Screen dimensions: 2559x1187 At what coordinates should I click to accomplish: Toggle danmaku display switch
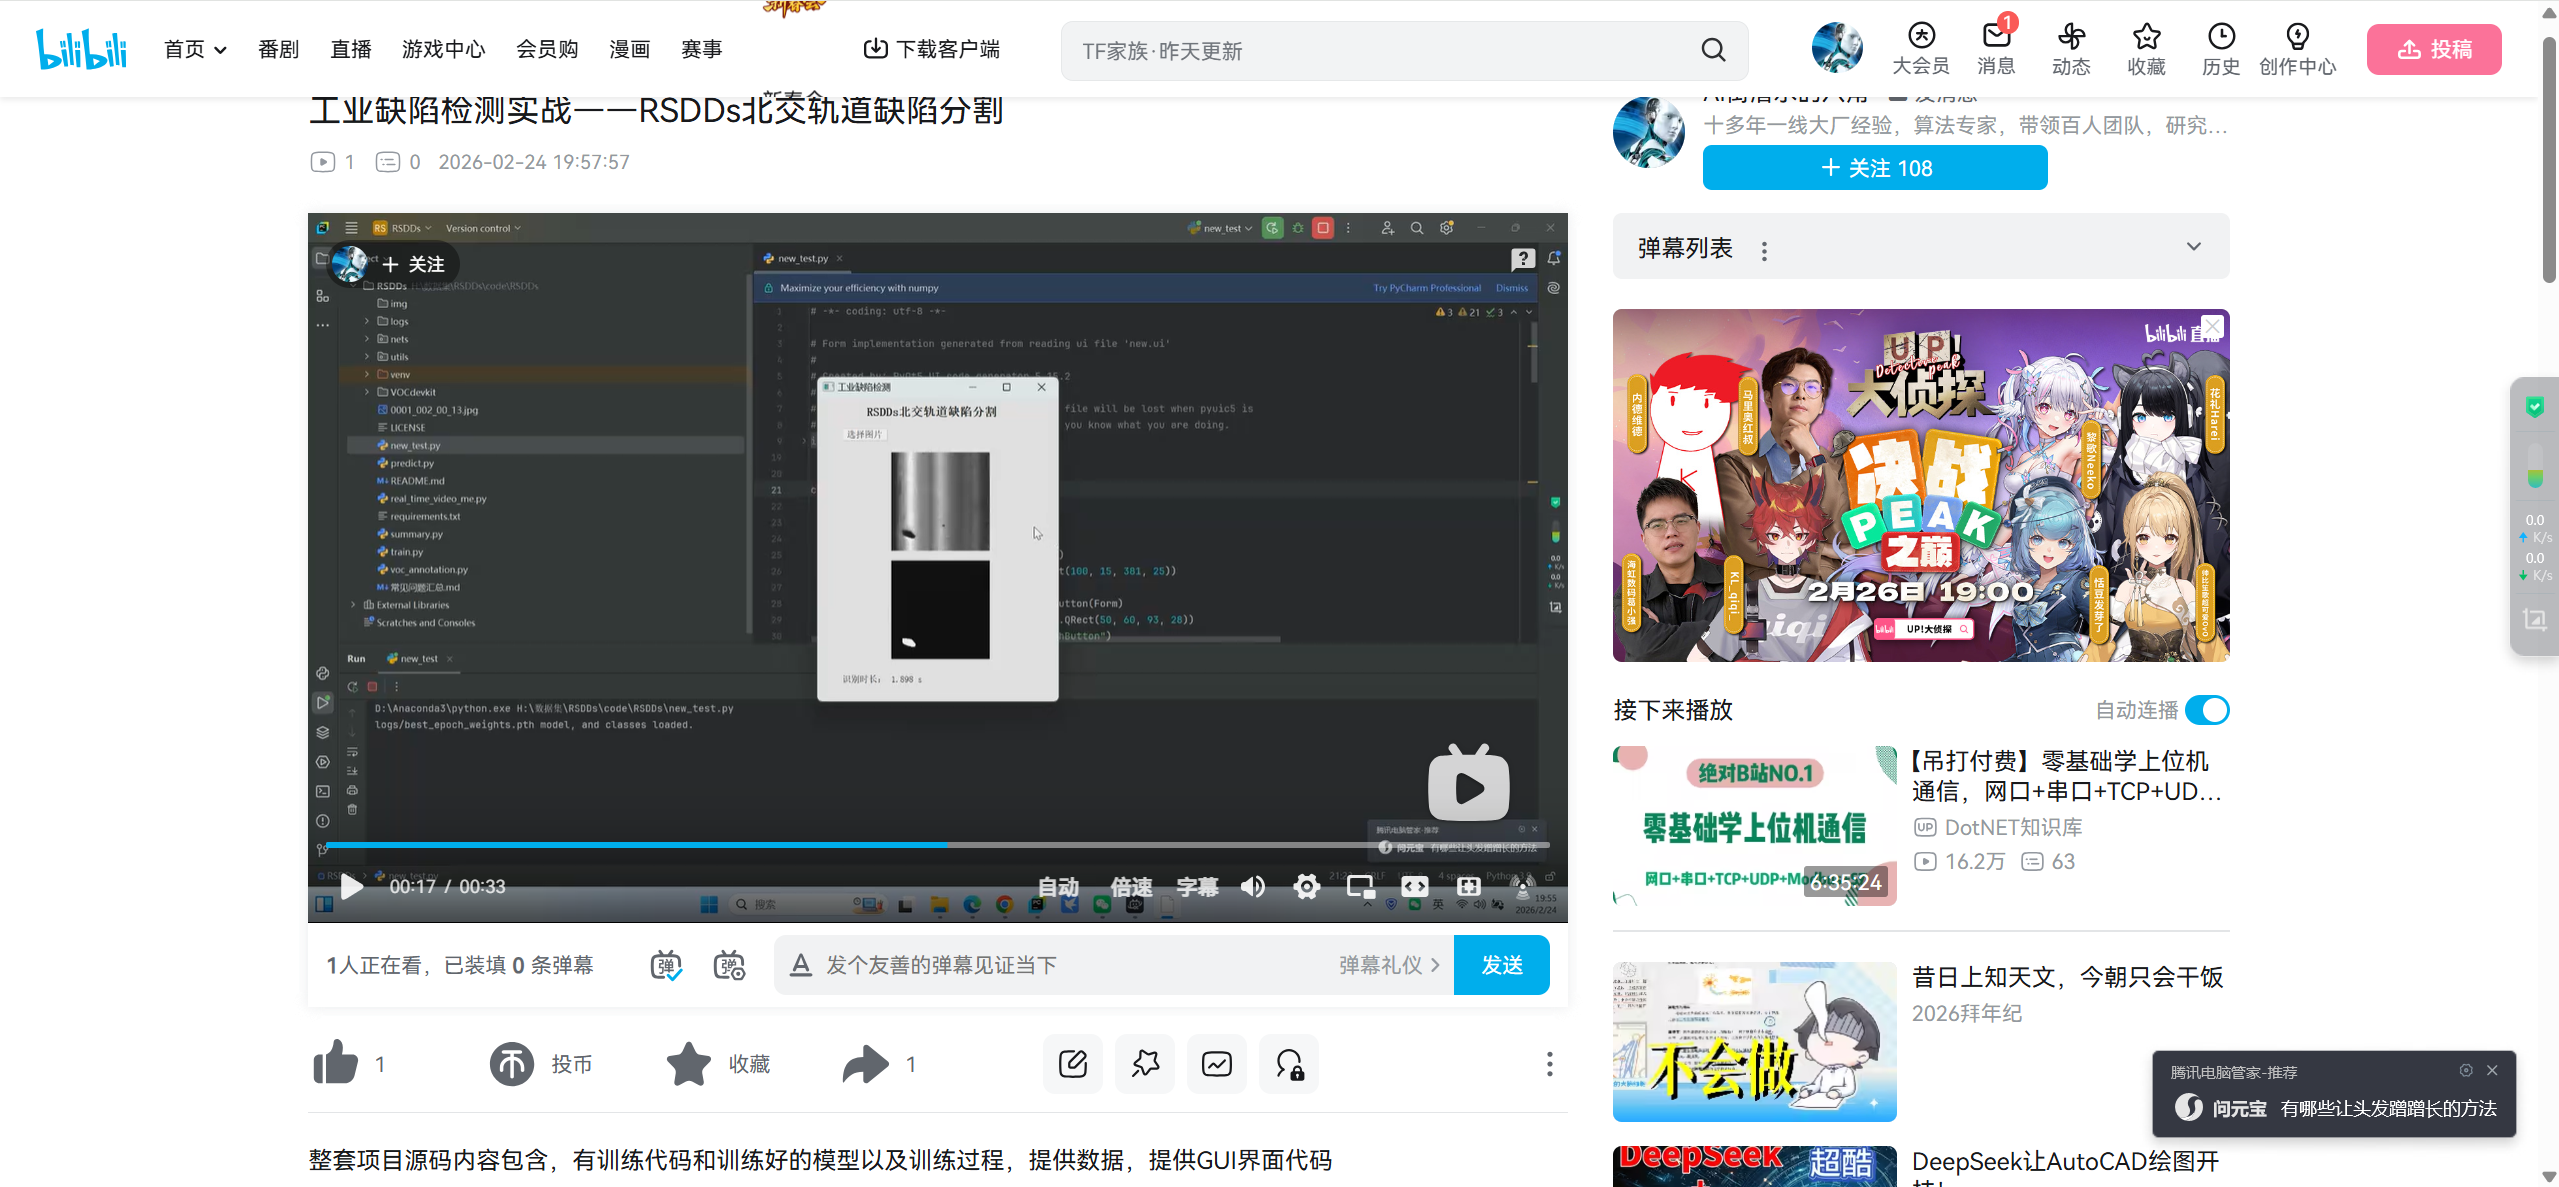point(666,965)
